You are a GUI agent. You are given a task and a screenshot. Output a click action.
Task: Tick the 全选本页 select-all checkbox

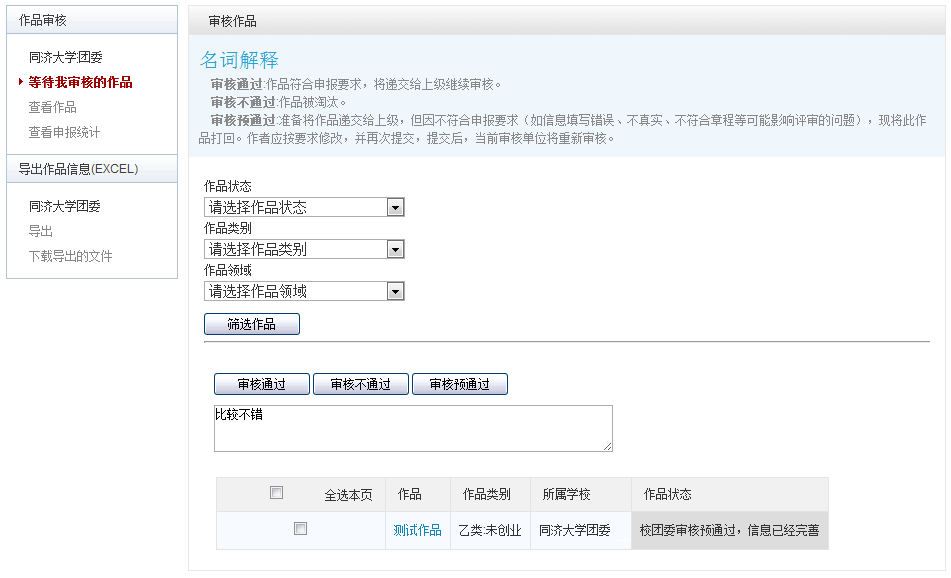277,492
